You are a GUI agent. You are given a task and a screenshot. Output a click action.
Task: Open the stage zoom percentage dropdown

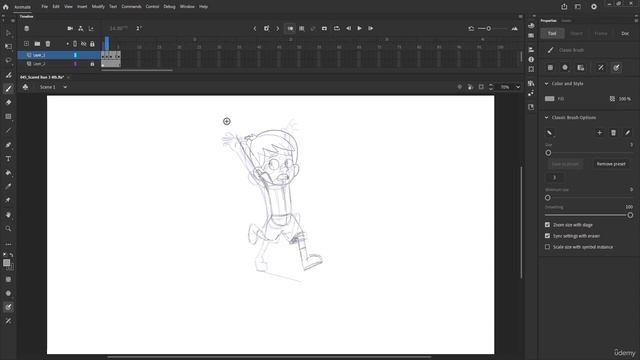click(x=518, y=87)
